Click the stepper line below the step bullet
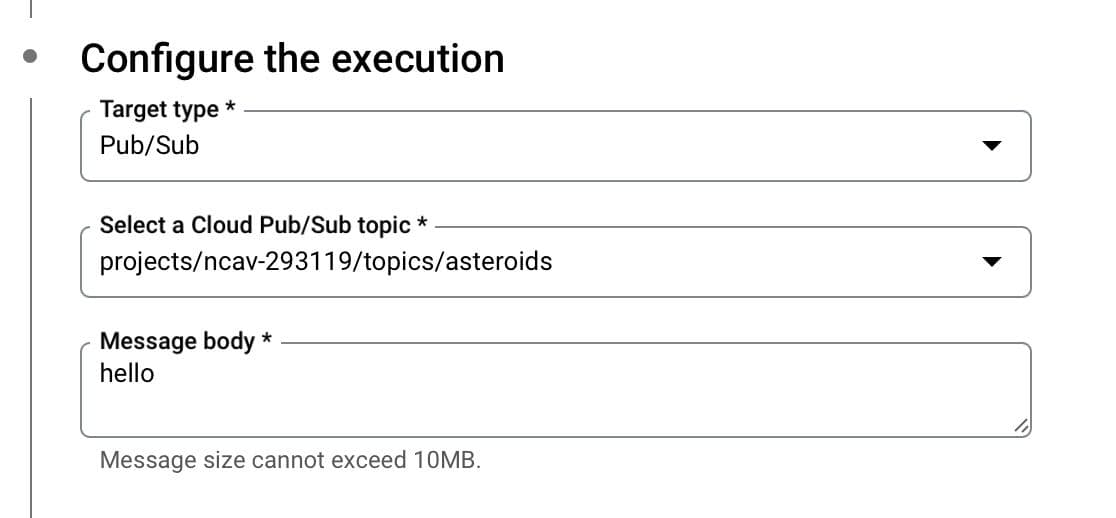This screenshot has height=518, width=1116. 31,300
